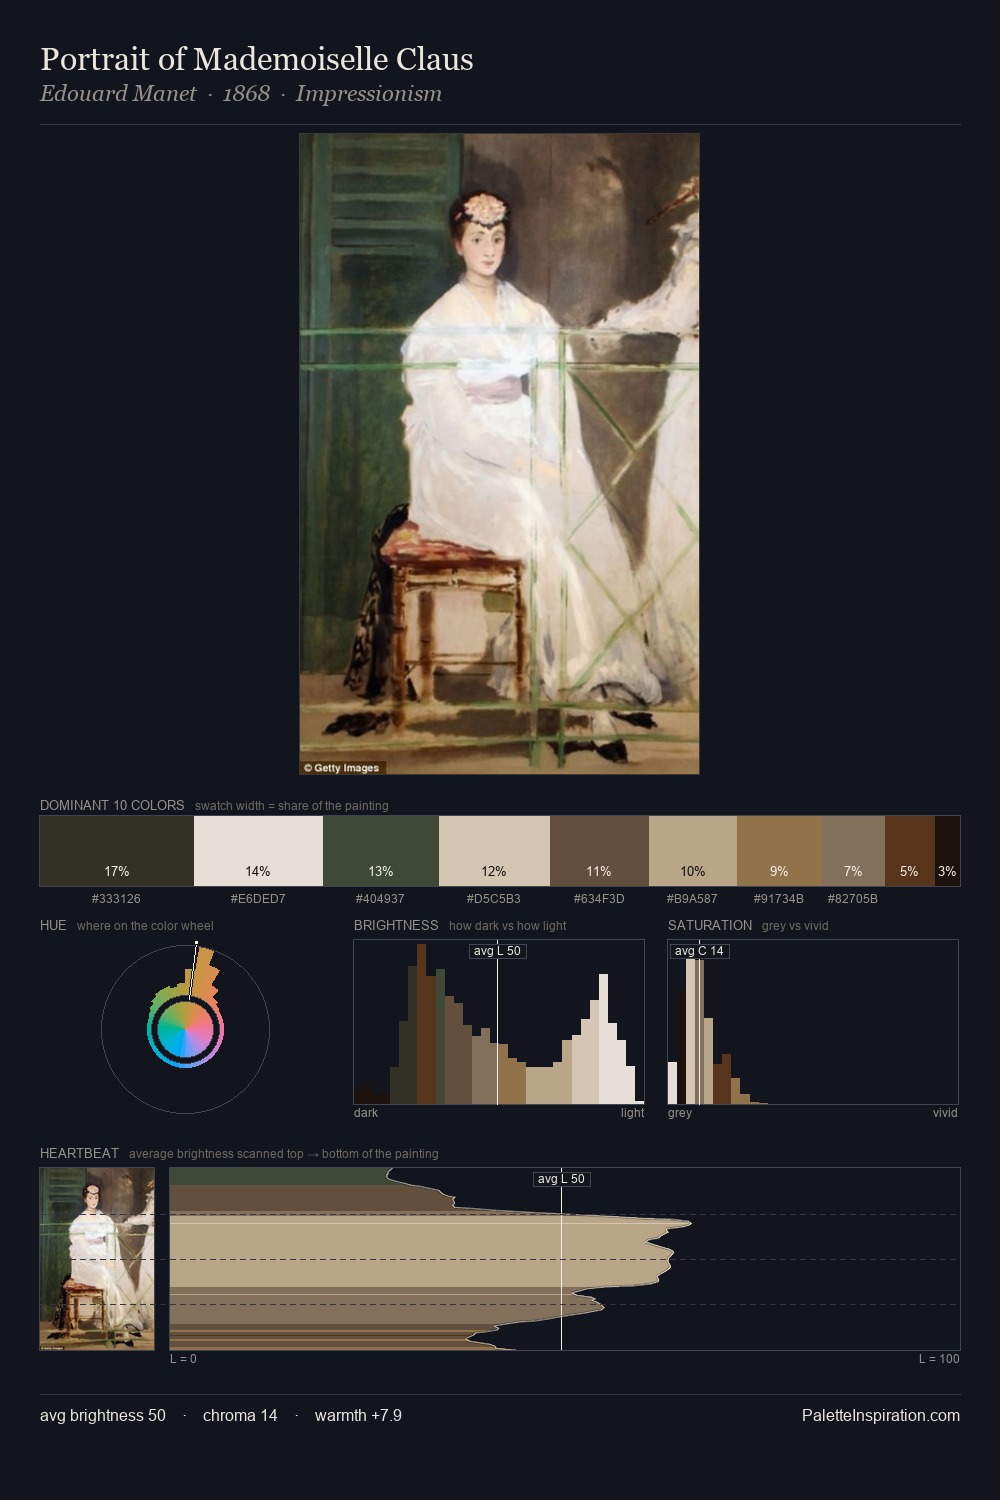Click the 'grey' axis label under saturation
The image size is (1000, 1500).
click(x=680, y=1113)
